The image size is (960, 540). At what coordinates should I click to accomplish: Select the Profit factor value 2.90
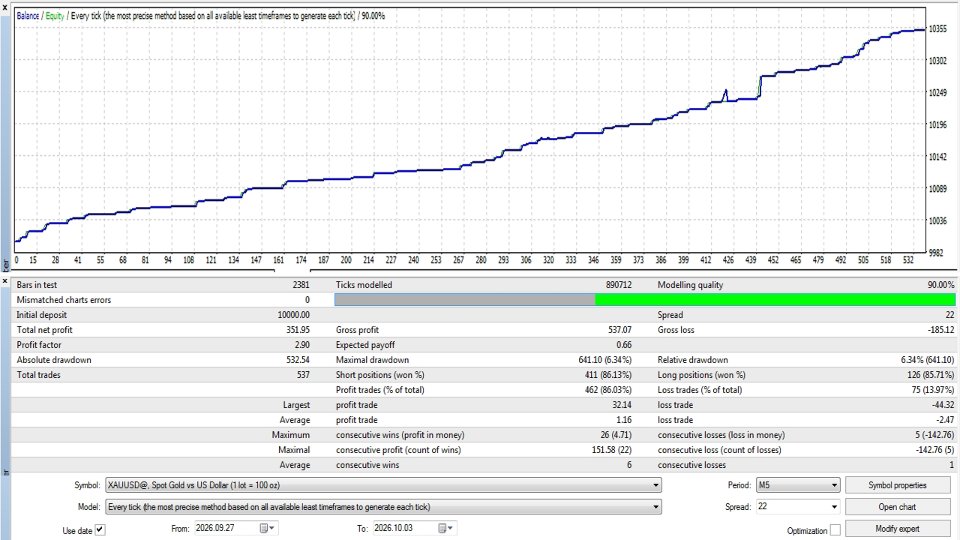[x=302, y=345]
